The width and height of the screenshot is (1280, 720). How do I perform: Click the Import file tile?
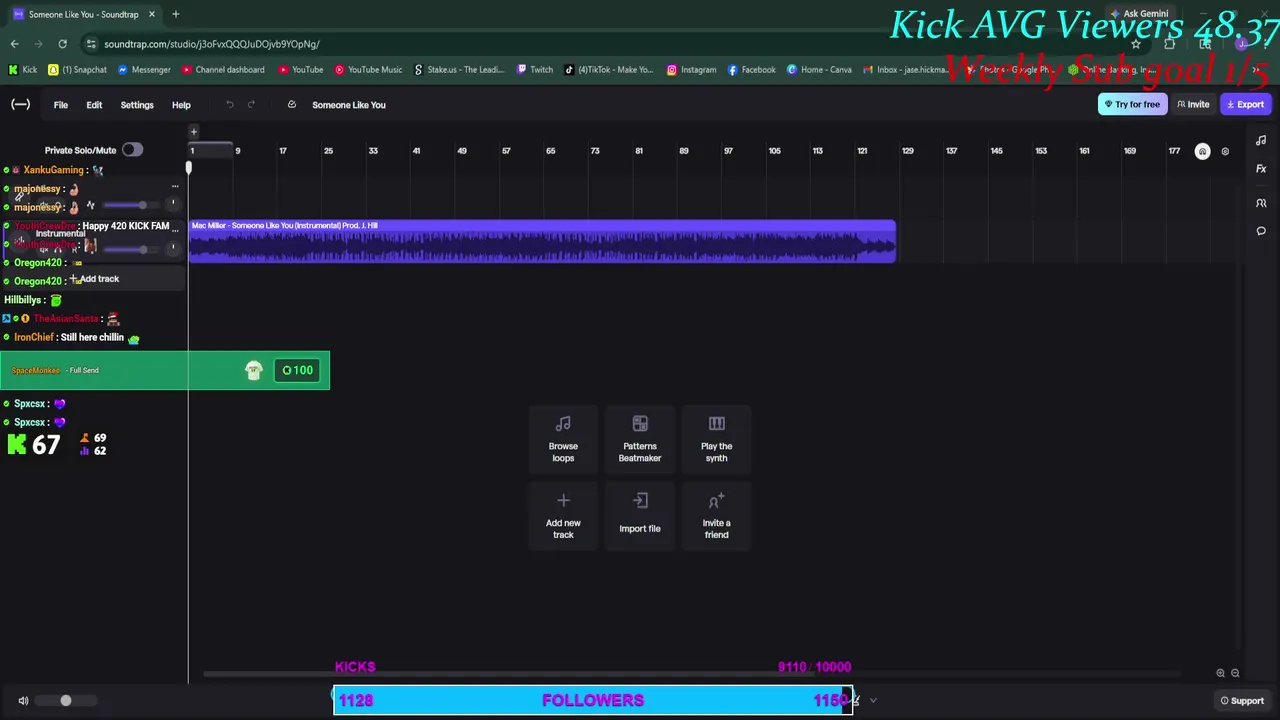[x=640, y=516]
